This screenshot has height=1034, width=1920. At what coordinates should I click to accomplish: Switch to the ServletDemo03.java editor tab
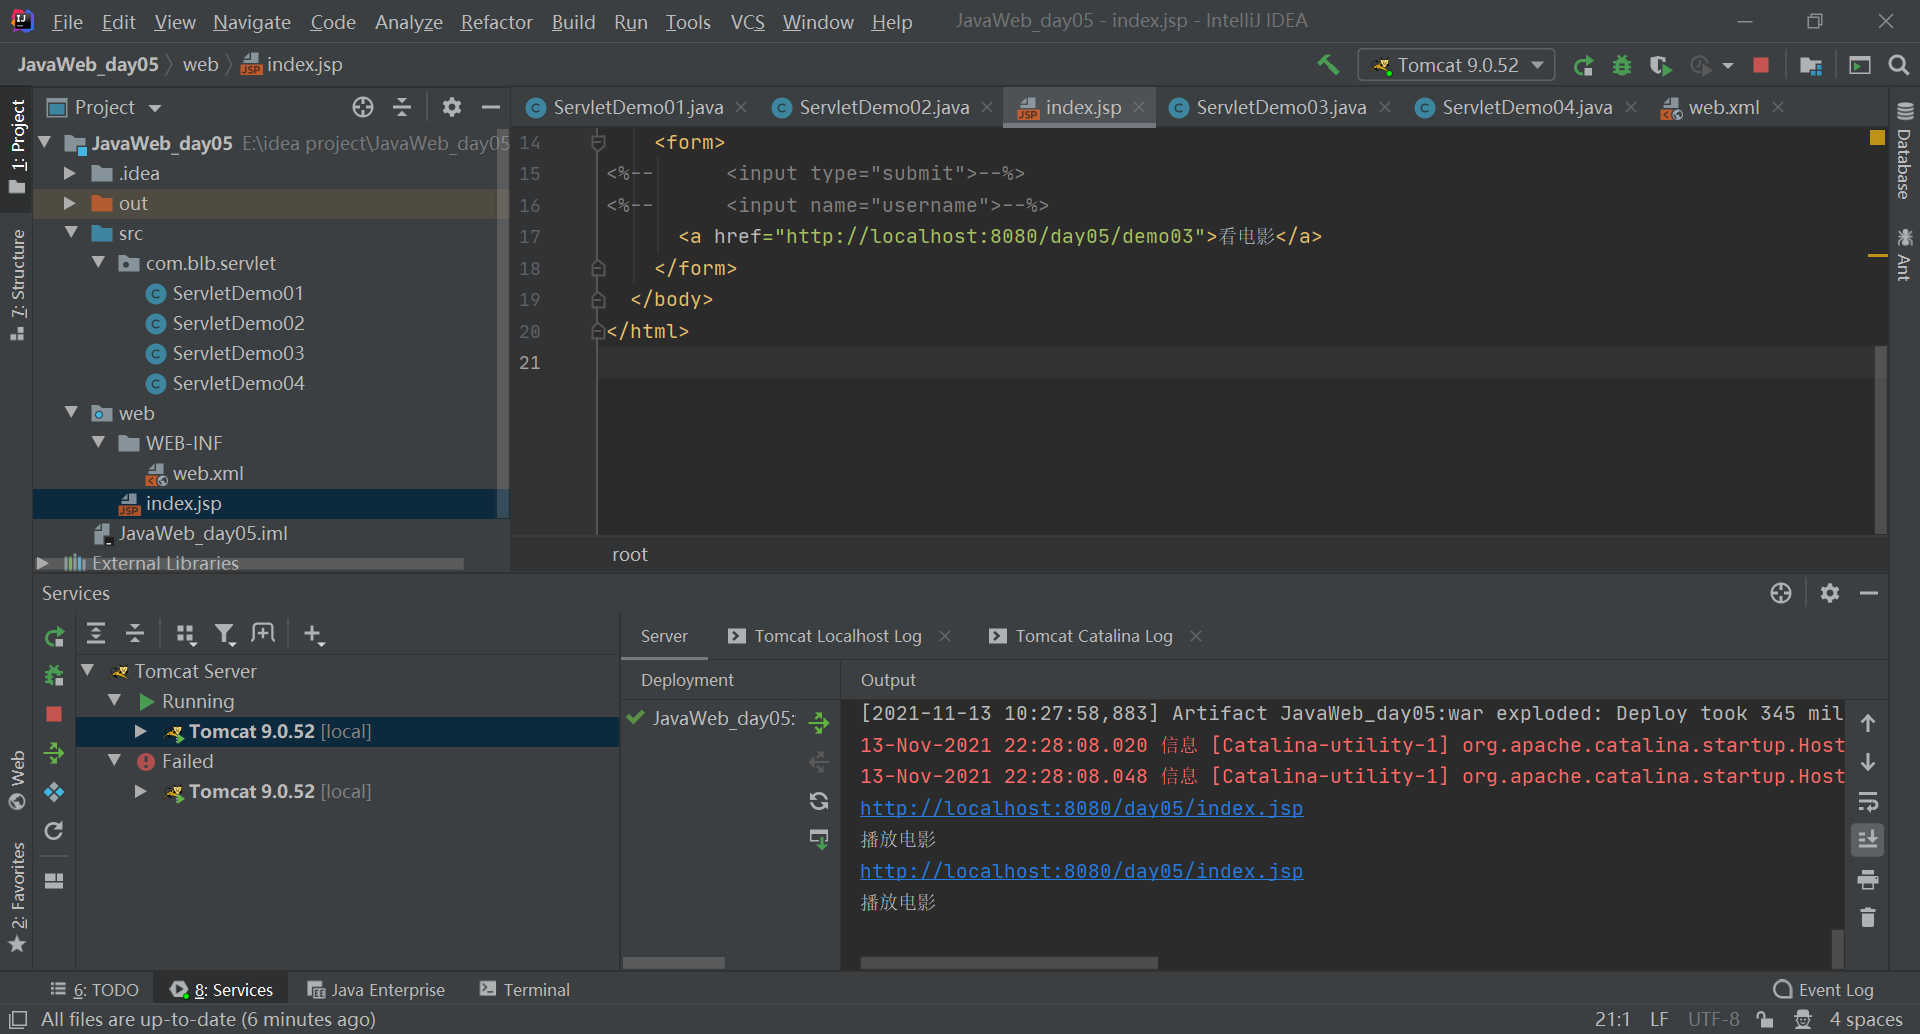point(1280,107)
